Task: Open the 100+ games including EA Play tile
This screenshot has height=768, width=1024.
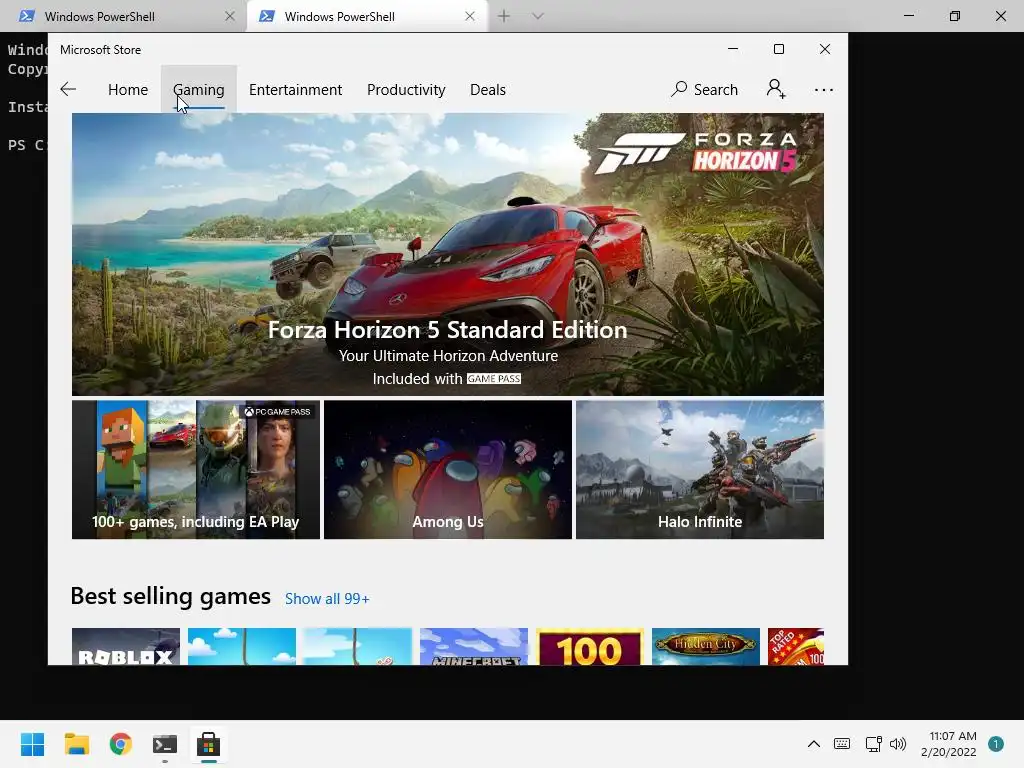Action: coord(196,470)
